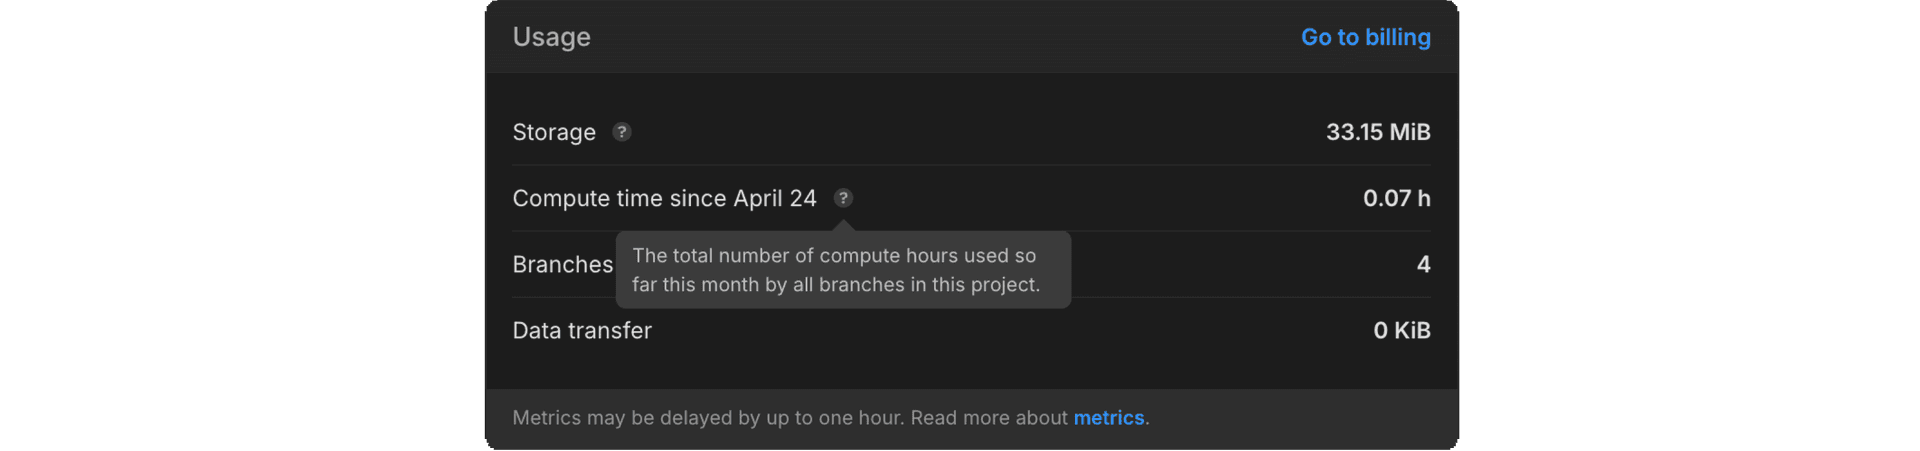Click the 33.15 MiB storage value
This screenshot has width=1920, height=451.
pos(1377,132)
